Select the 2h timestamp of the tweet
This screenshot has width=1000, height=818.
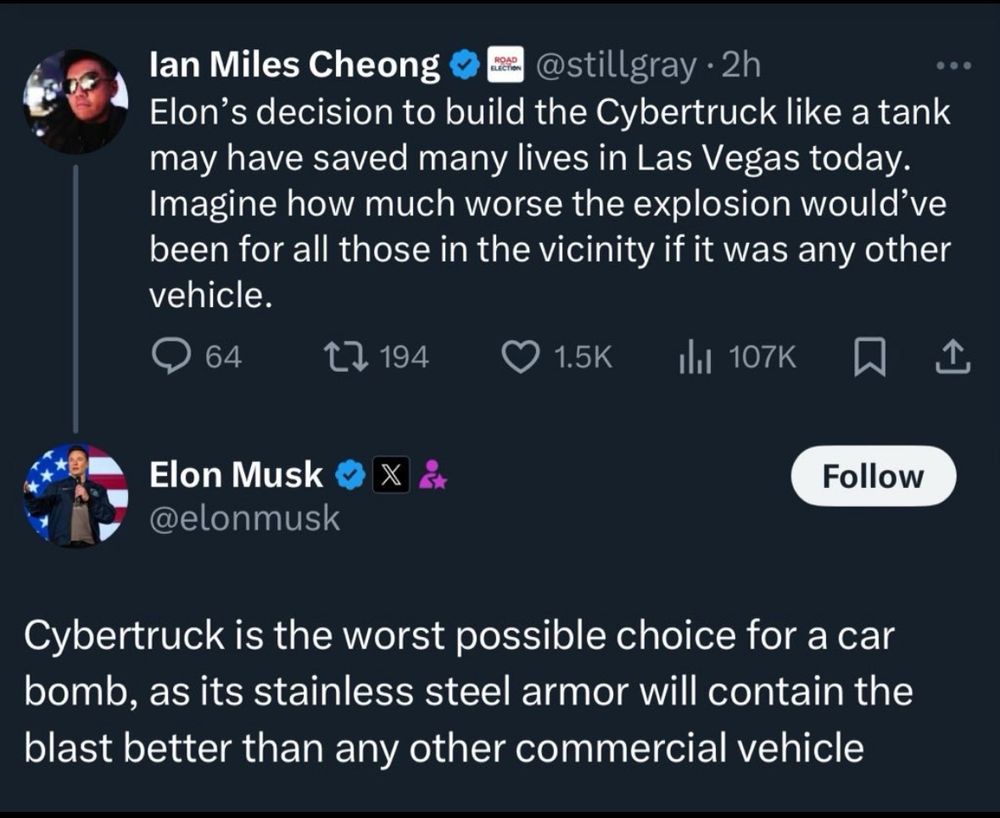coord(741,65)
